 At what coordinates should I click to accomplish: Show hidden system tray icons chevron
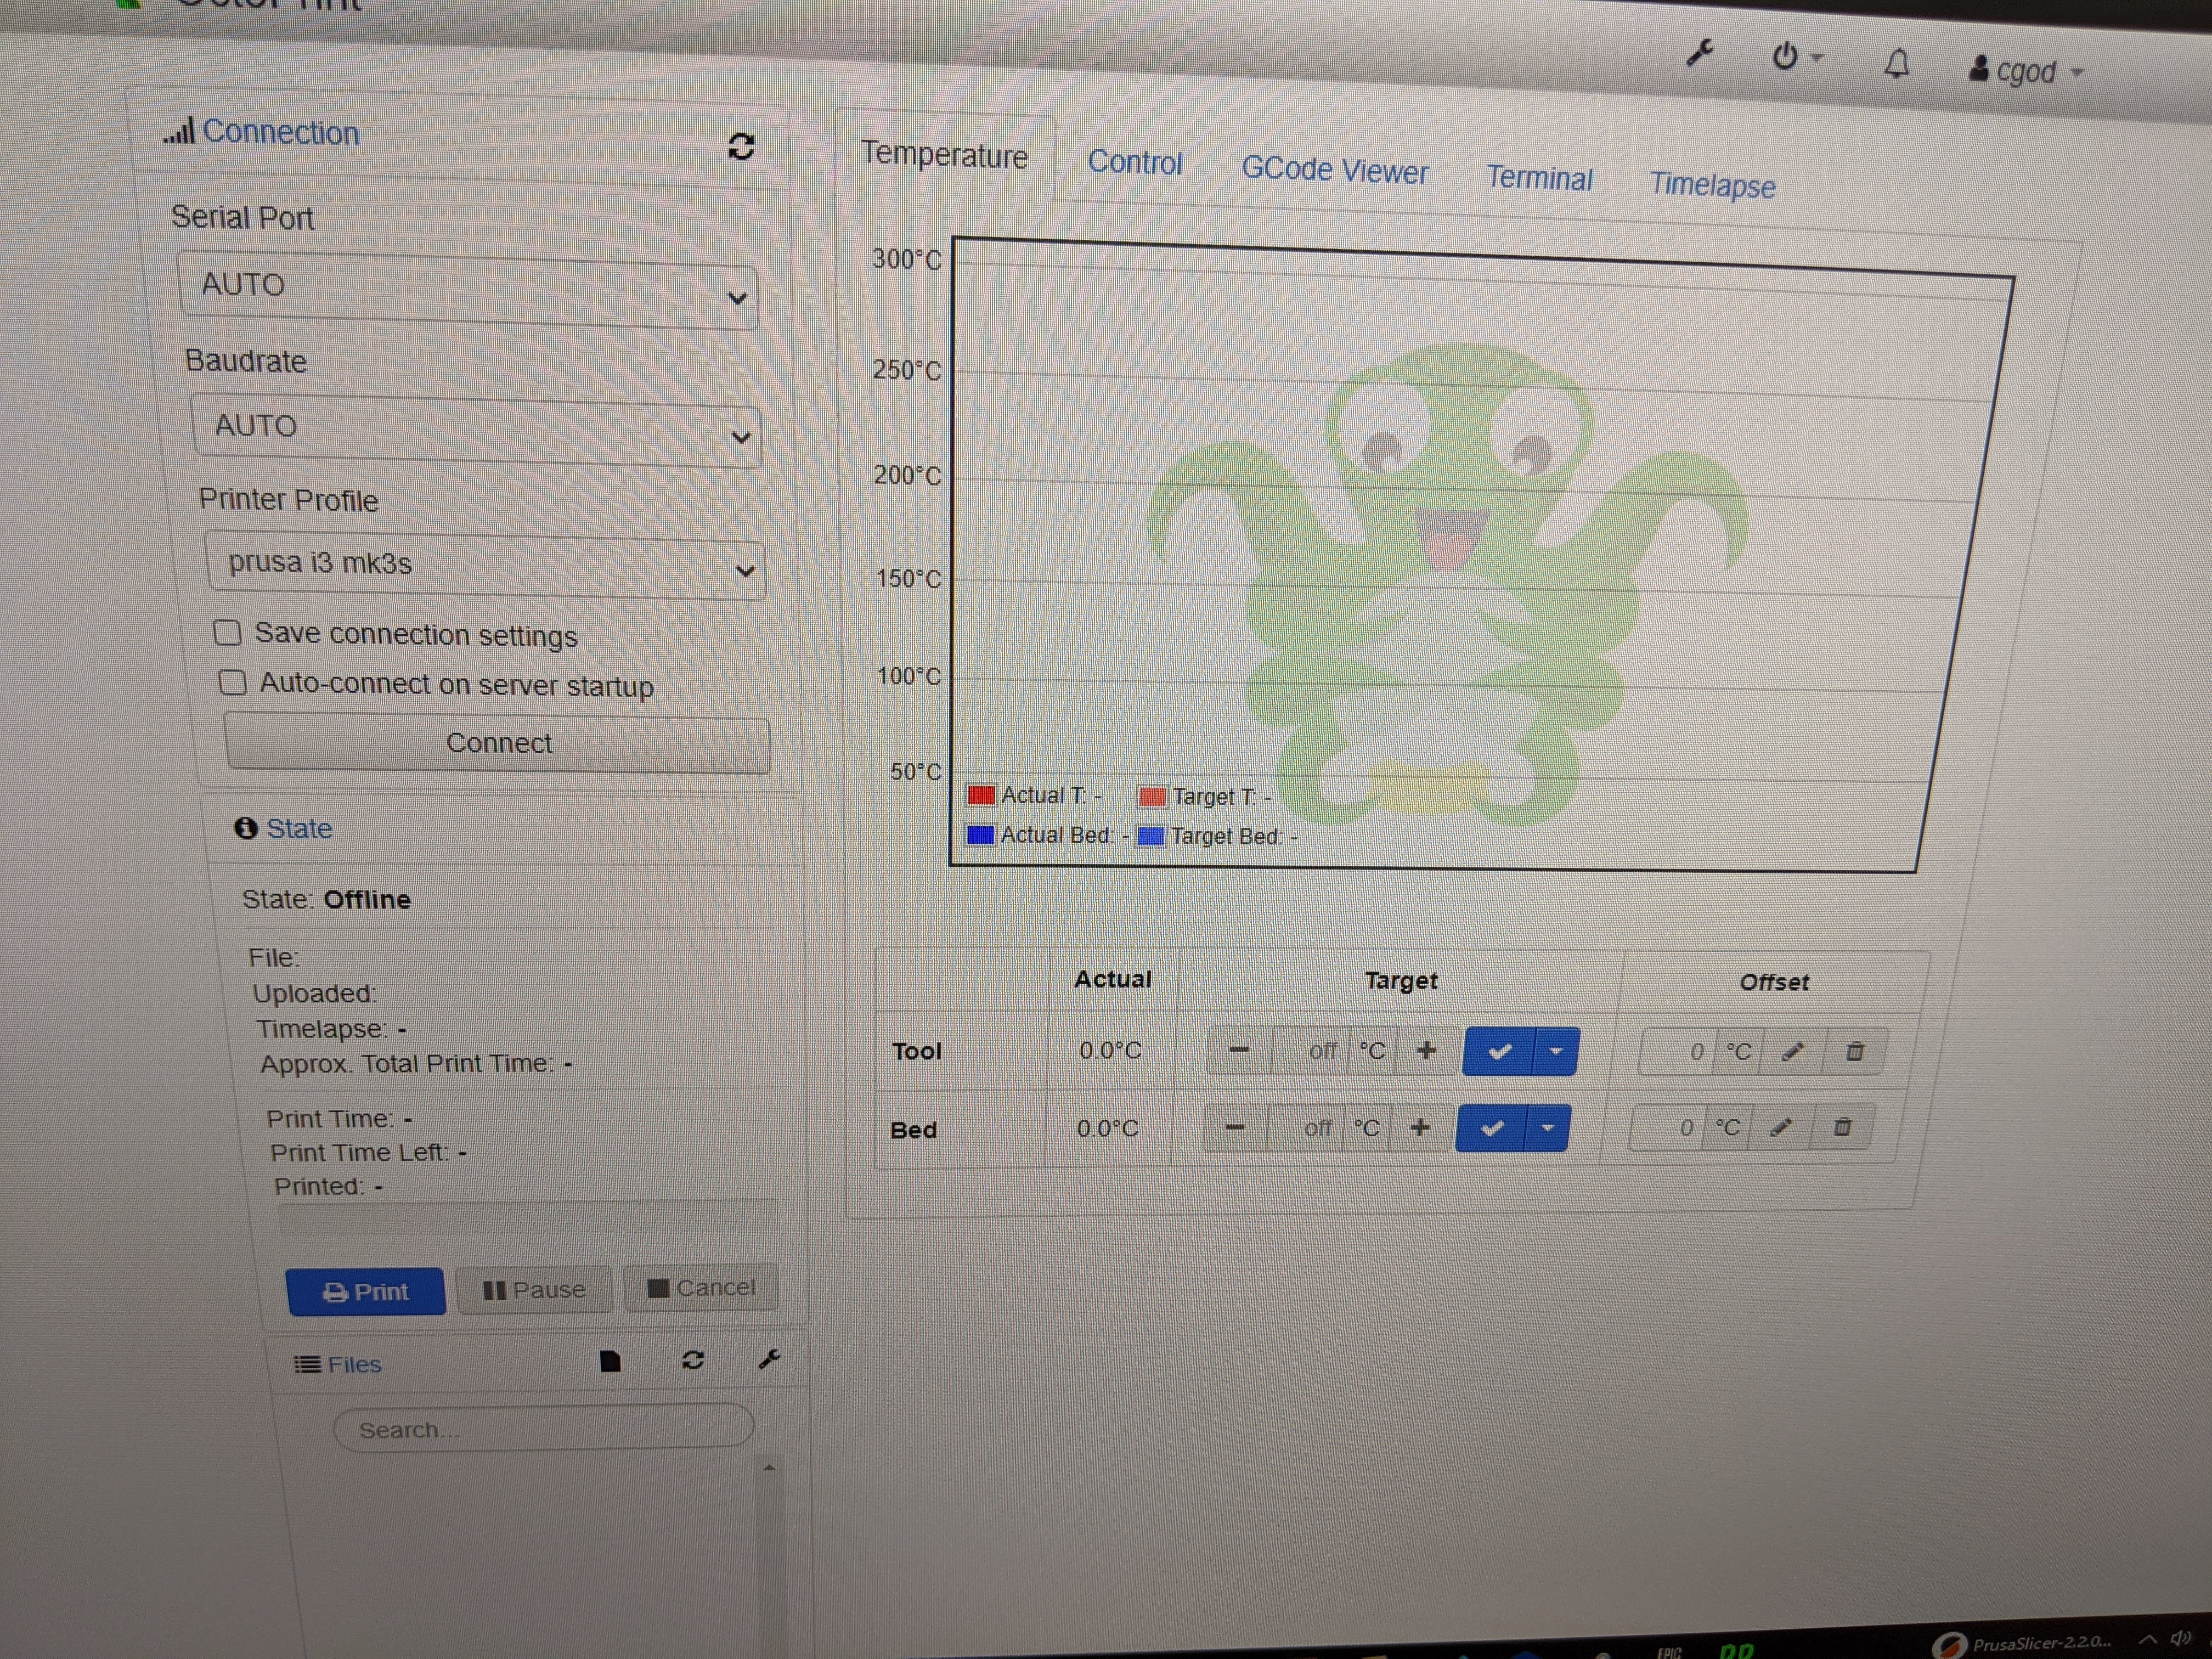2147,1639
